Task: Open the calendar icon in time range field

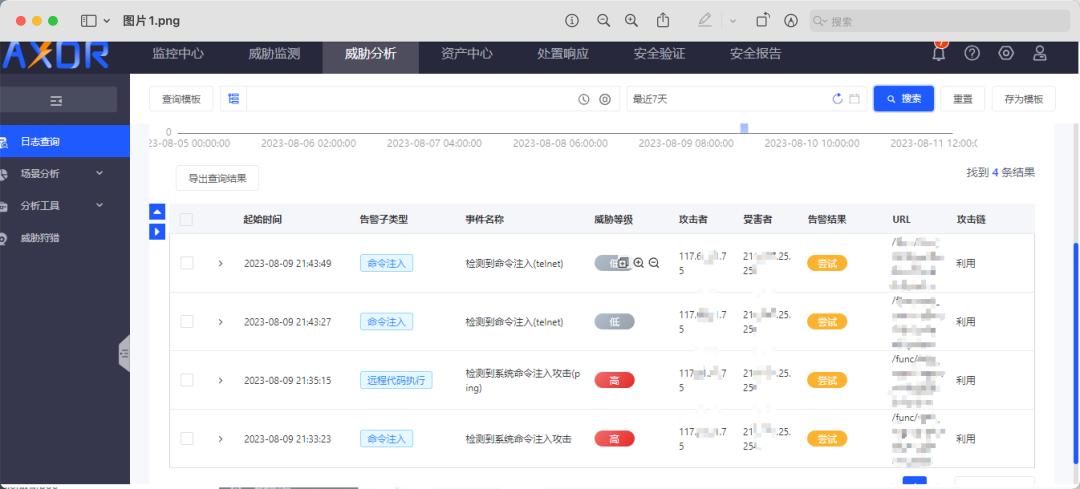Action: point(855,99)
